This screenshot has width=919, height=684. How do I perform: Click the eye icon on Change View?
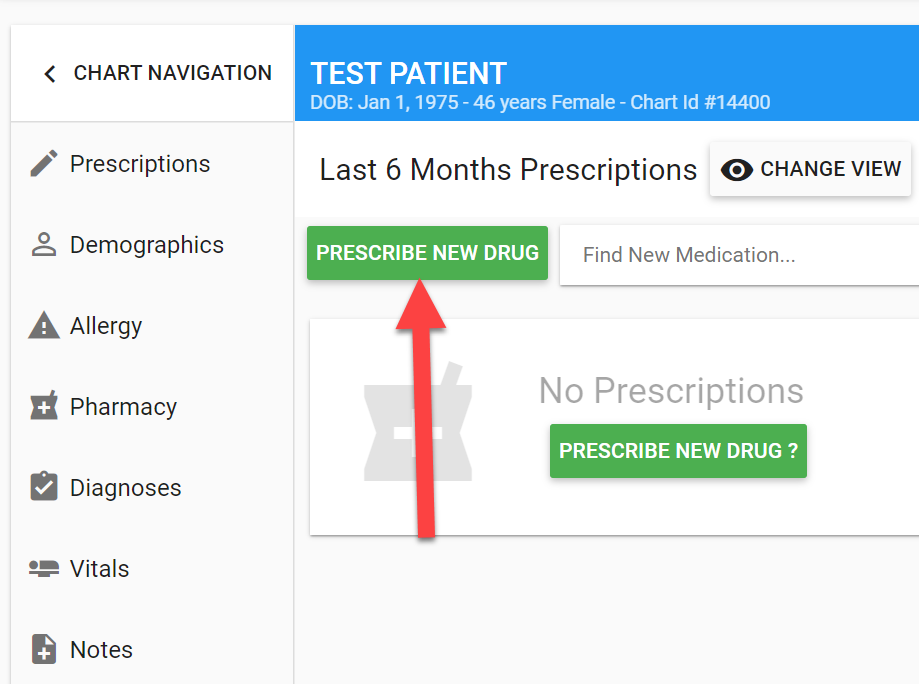click(x=737, y=169)
